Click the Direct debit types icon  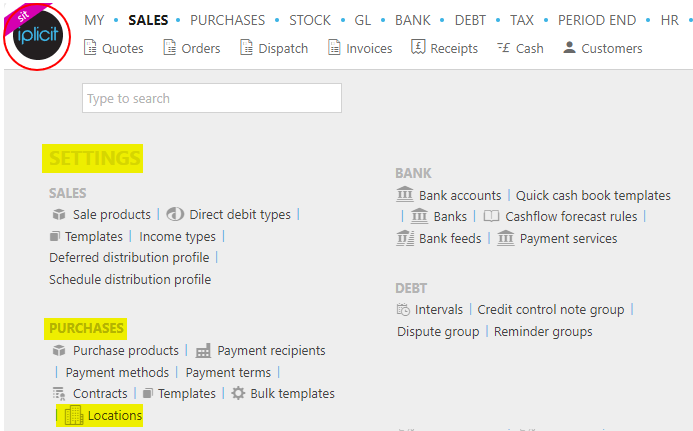pos(175,214)
